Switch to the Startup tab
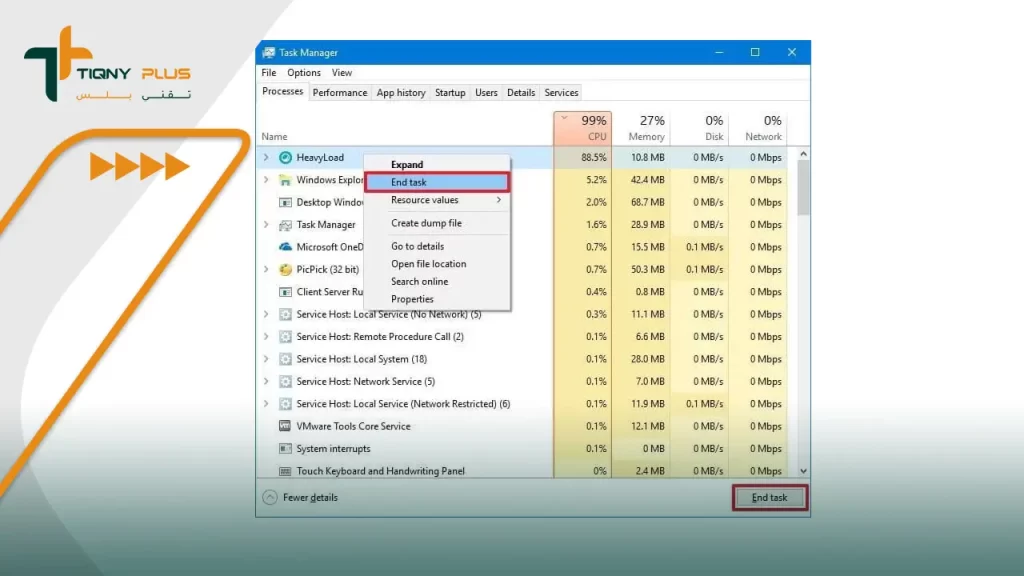This screenshot has width=1024, height=576. point(450,93)
